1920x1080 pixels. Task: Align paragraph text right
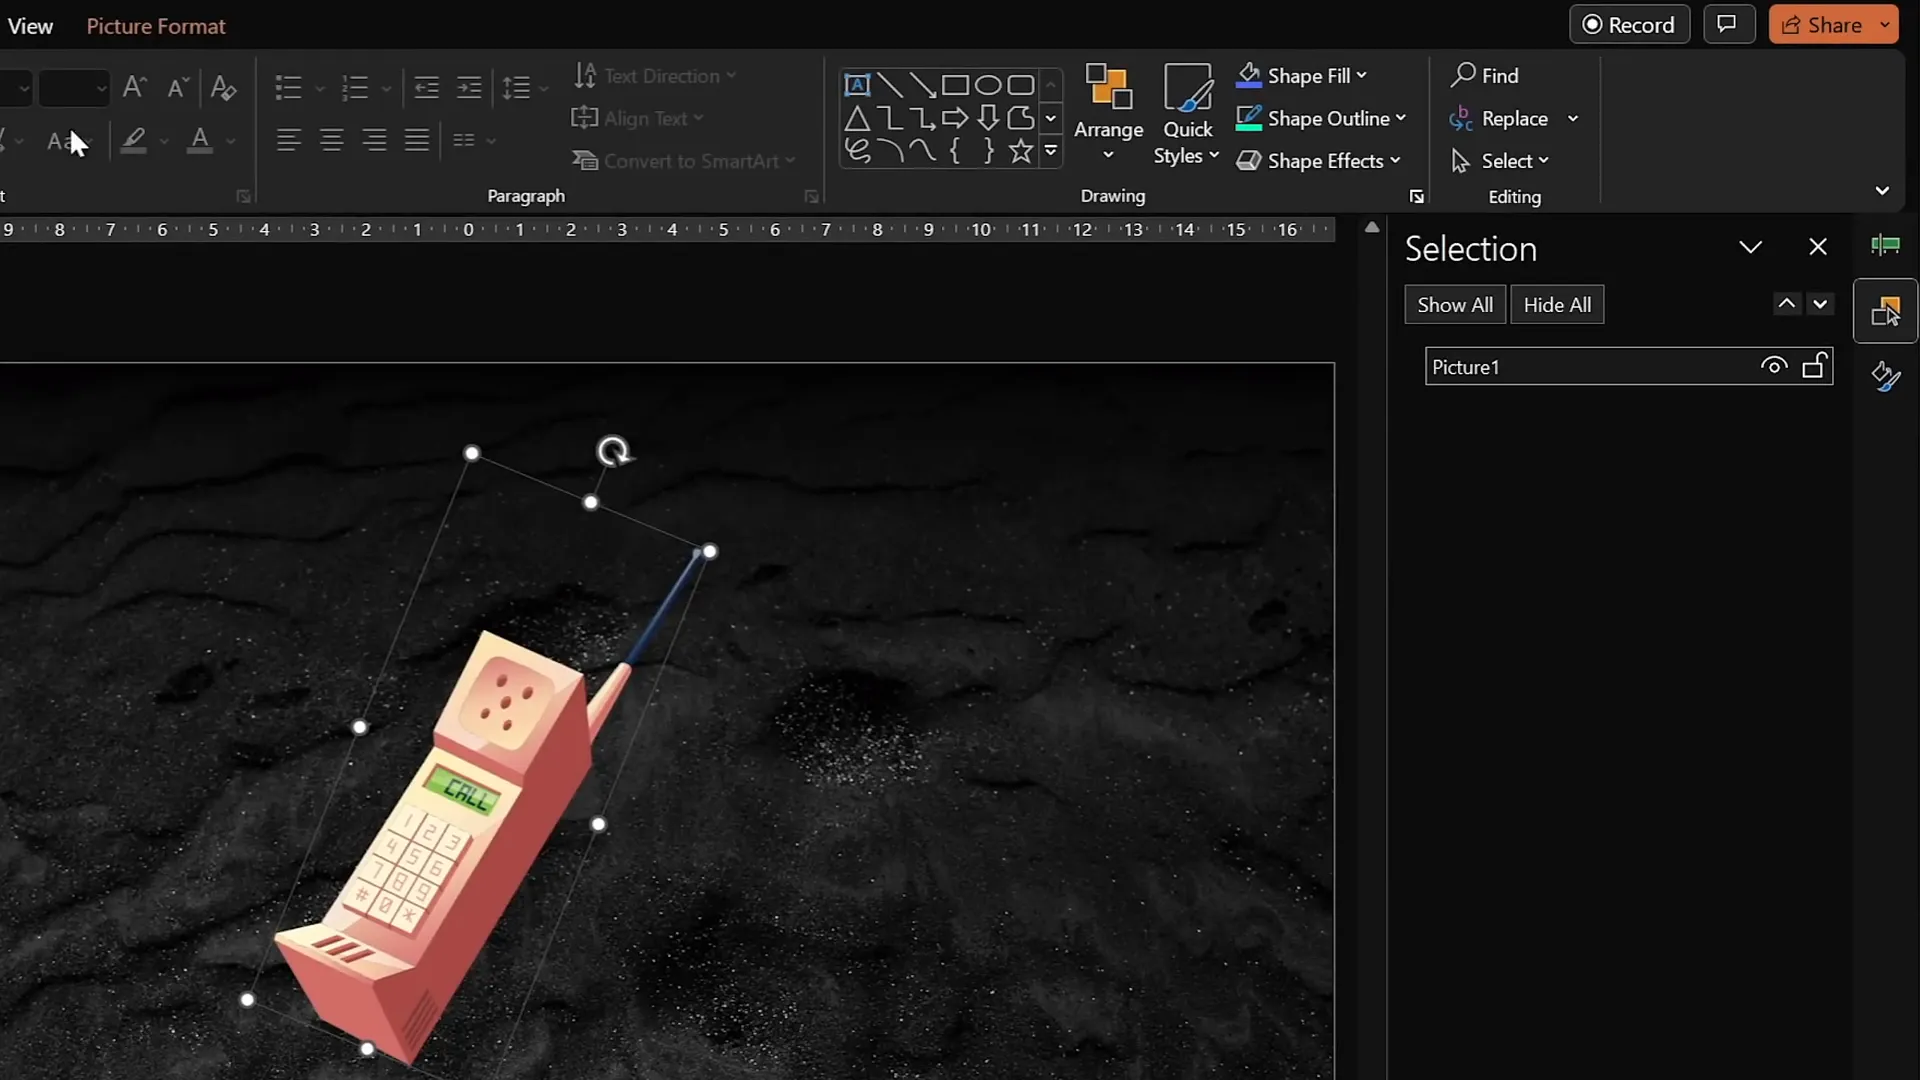[x=375, y=140]
